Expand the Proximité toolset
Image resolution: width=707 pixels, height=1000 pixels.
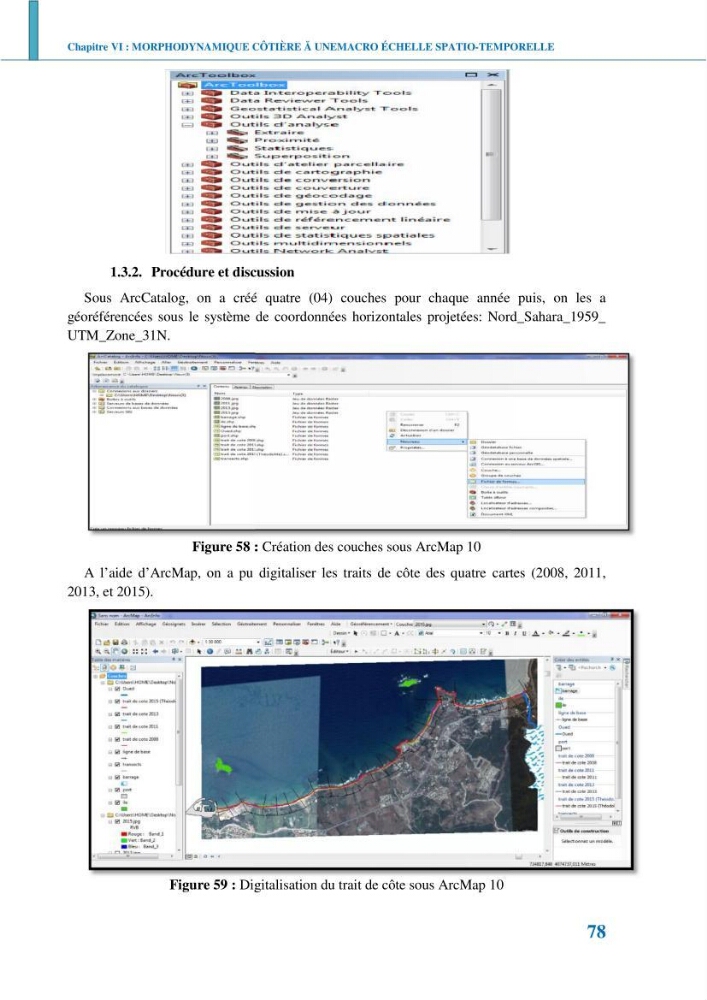click(212, 140)
